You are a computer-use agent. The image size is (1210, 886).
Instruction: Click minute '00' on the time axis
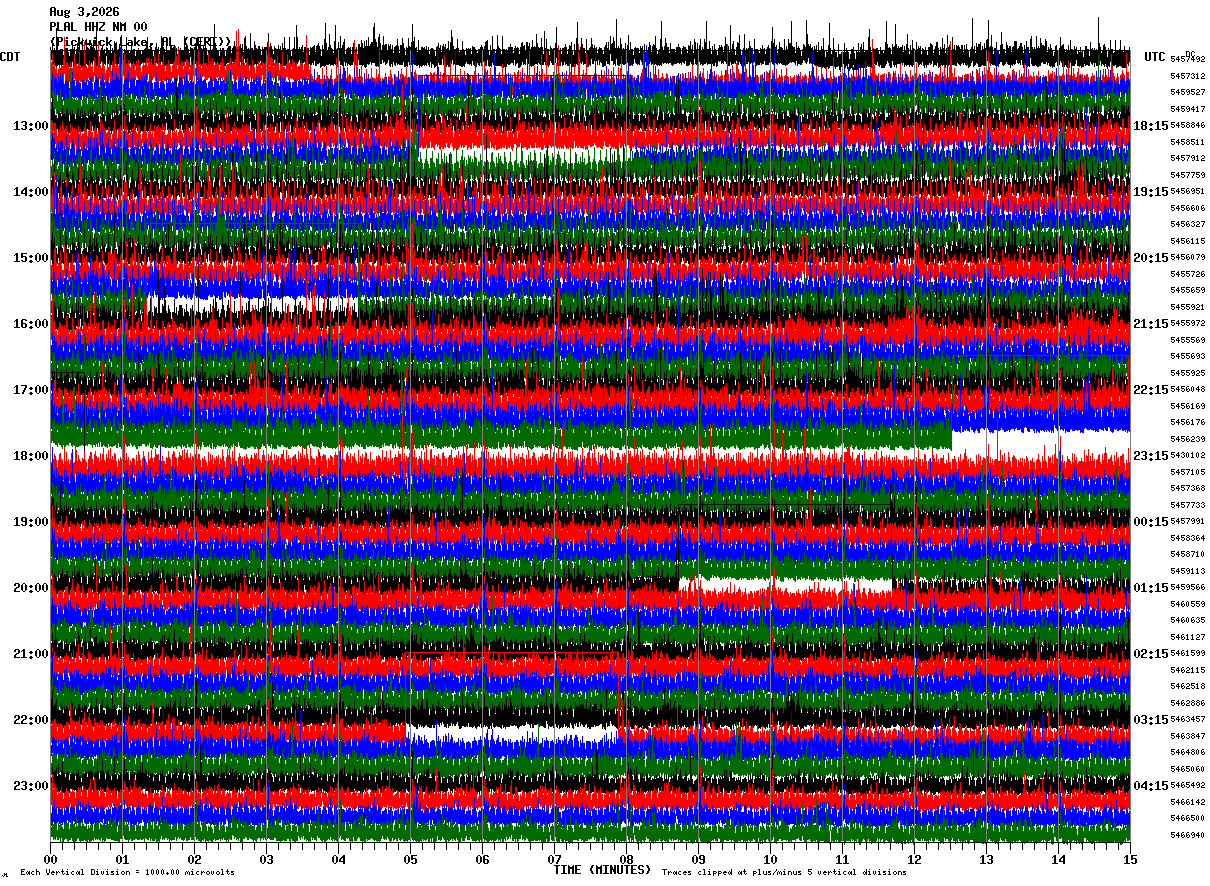[51, 859]
